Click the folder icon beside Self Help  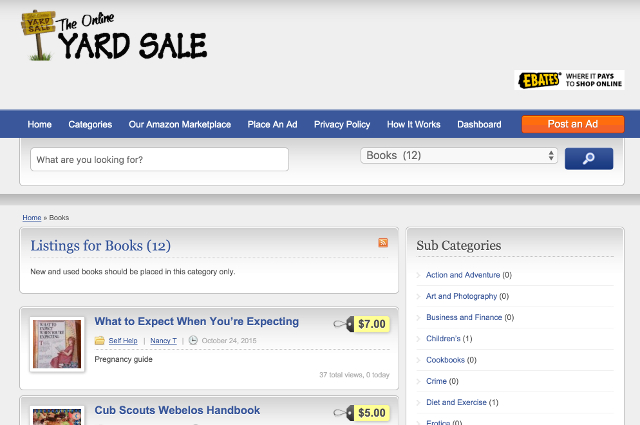pos(100,340)
